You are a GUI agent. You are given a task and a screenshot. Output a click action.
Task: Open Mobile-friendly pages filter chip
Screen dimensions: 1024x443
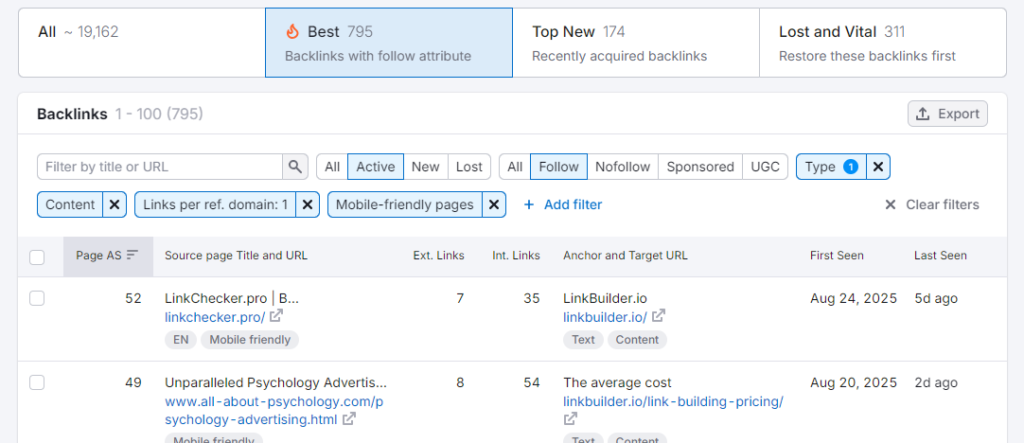405,205
